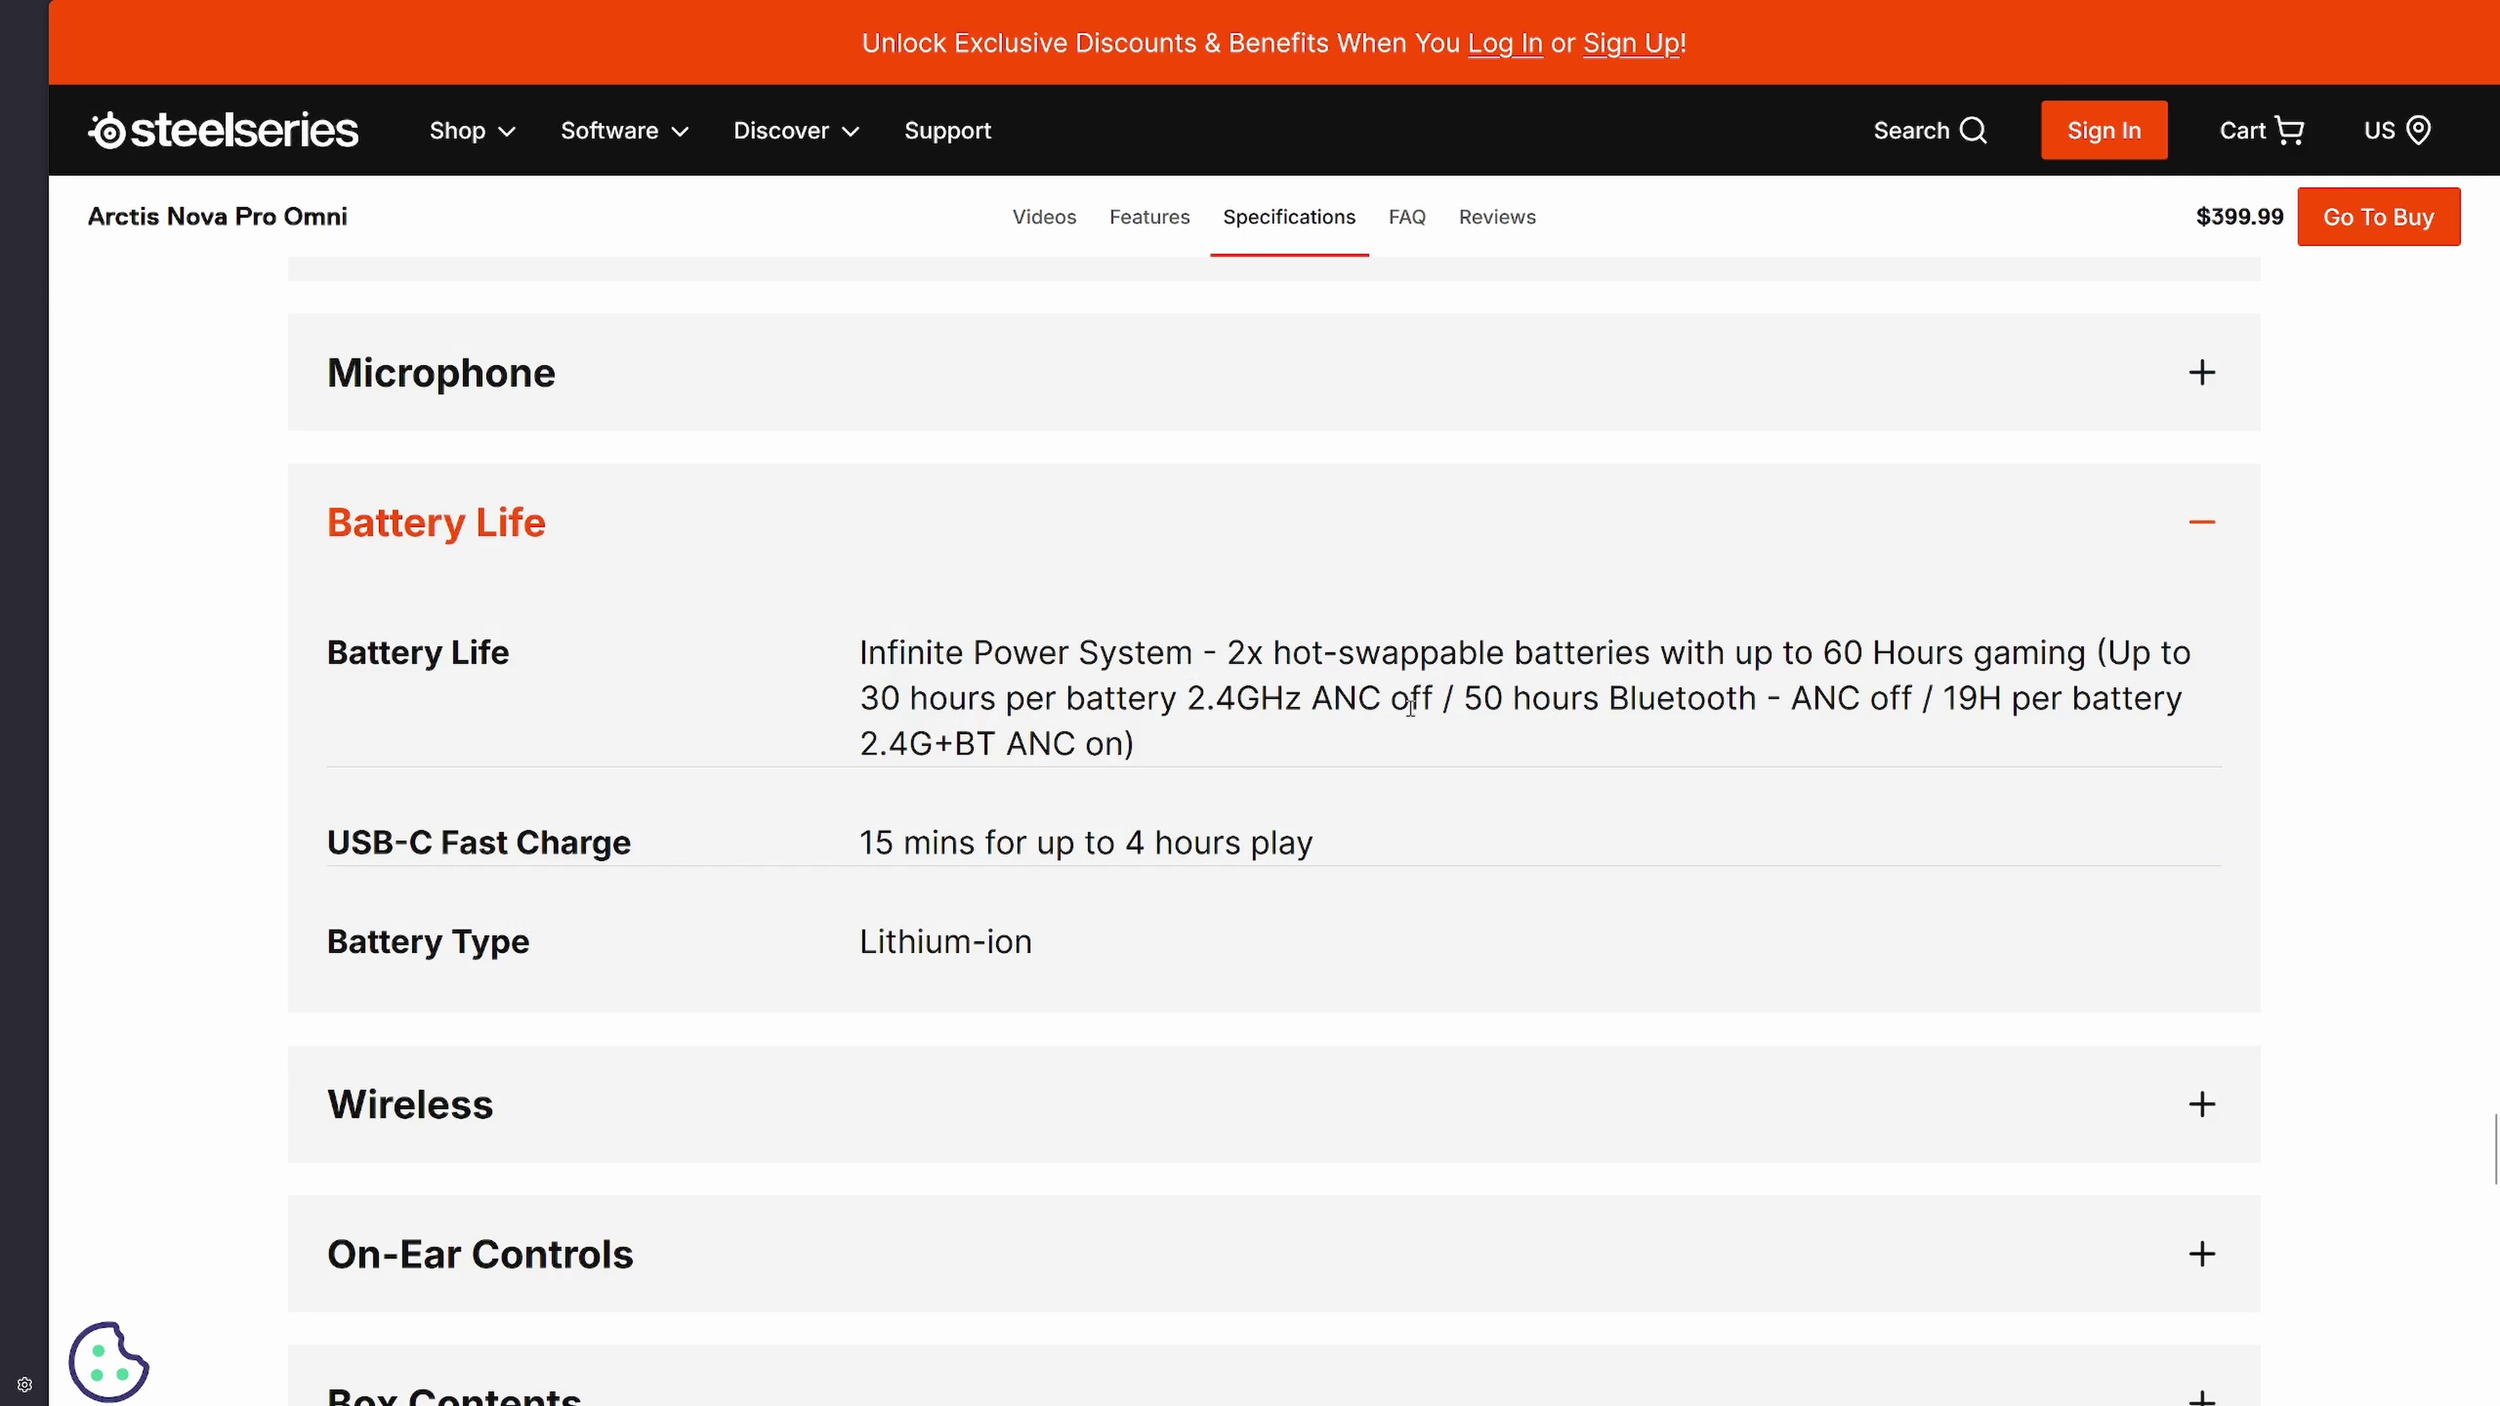Click the Infinite Power System description text

[x=1525, y=698]
